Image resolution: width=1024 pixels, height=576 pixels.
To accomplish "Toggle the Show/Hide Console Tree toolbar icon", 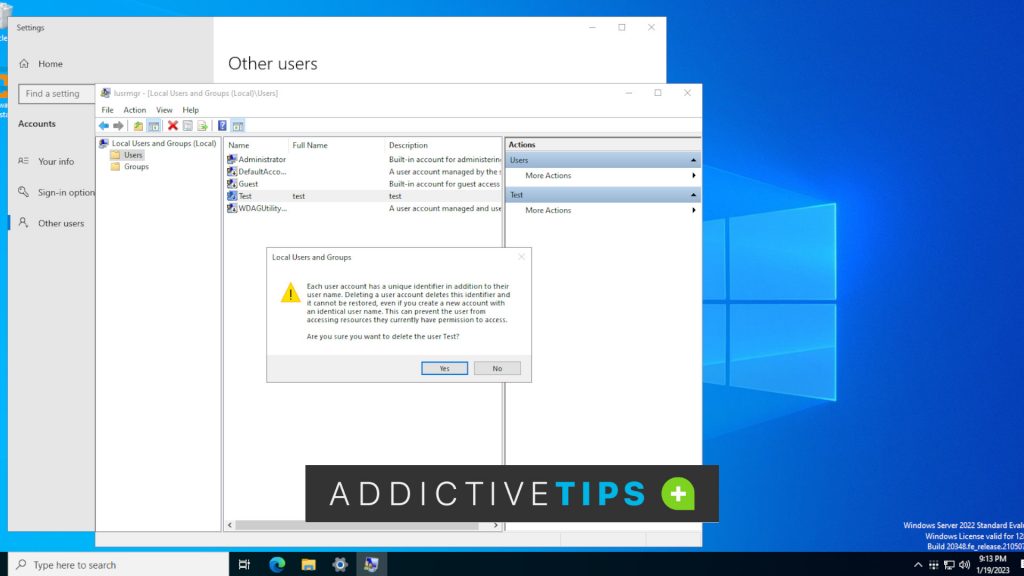I will click(x=153, y=125).
